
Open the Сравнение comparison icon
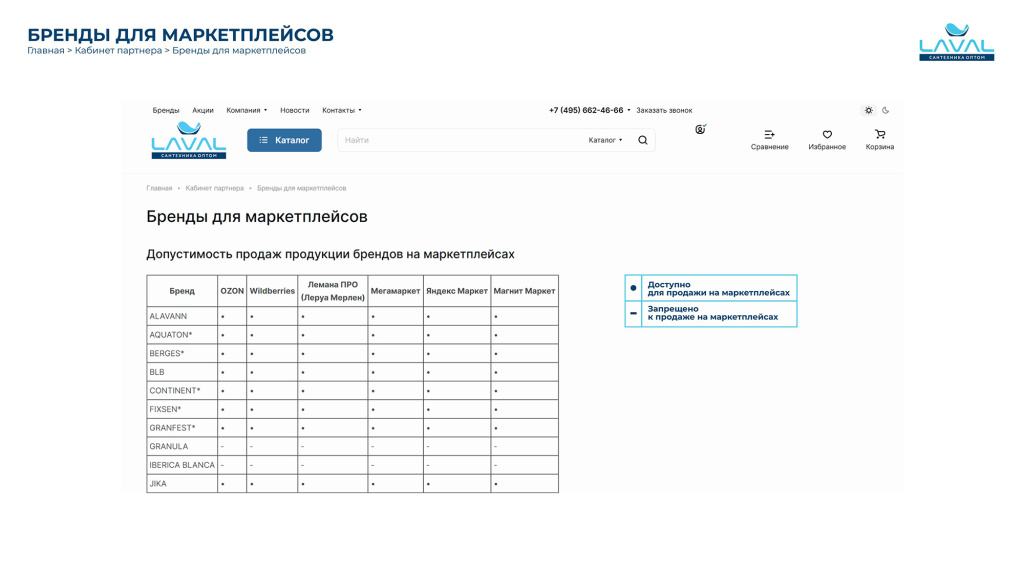(x=769, y=134)
